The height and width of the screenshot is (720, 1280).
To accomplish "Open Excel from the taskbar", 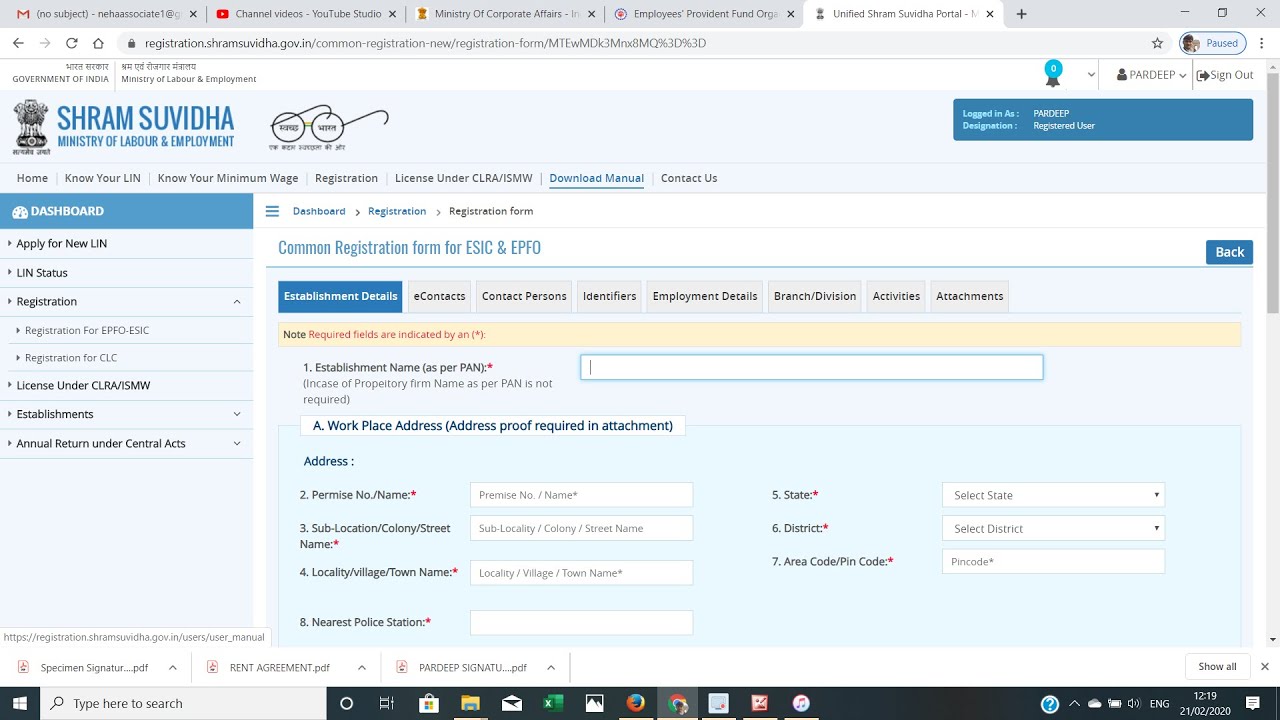I will 552,703.
